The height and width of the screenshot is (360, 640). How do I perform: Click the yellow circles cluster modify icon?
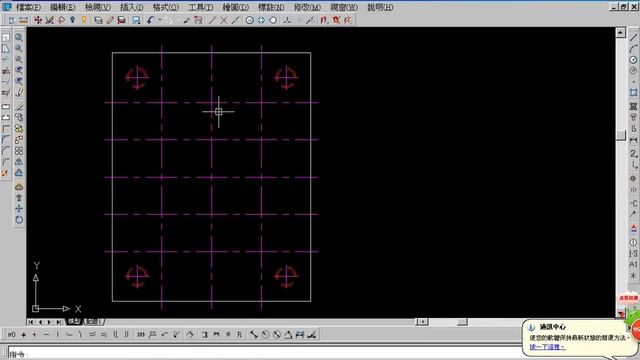pos(19,129)
